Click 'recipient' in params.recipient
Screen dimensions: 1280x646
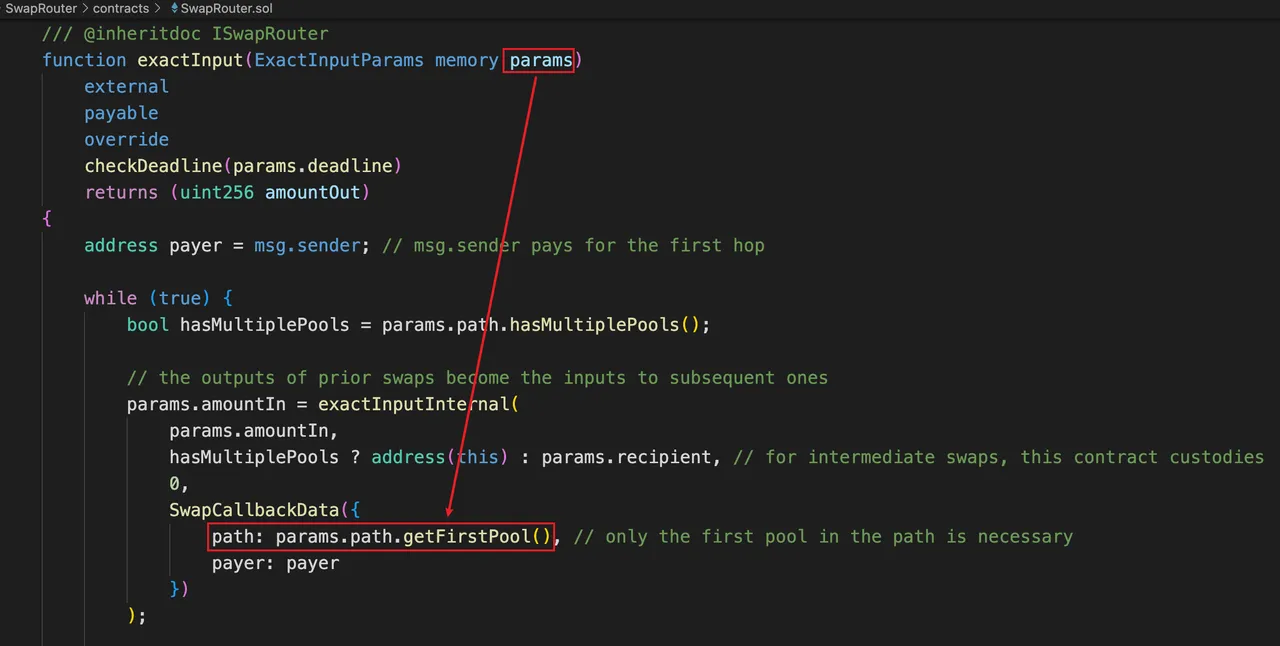point(663,457)
